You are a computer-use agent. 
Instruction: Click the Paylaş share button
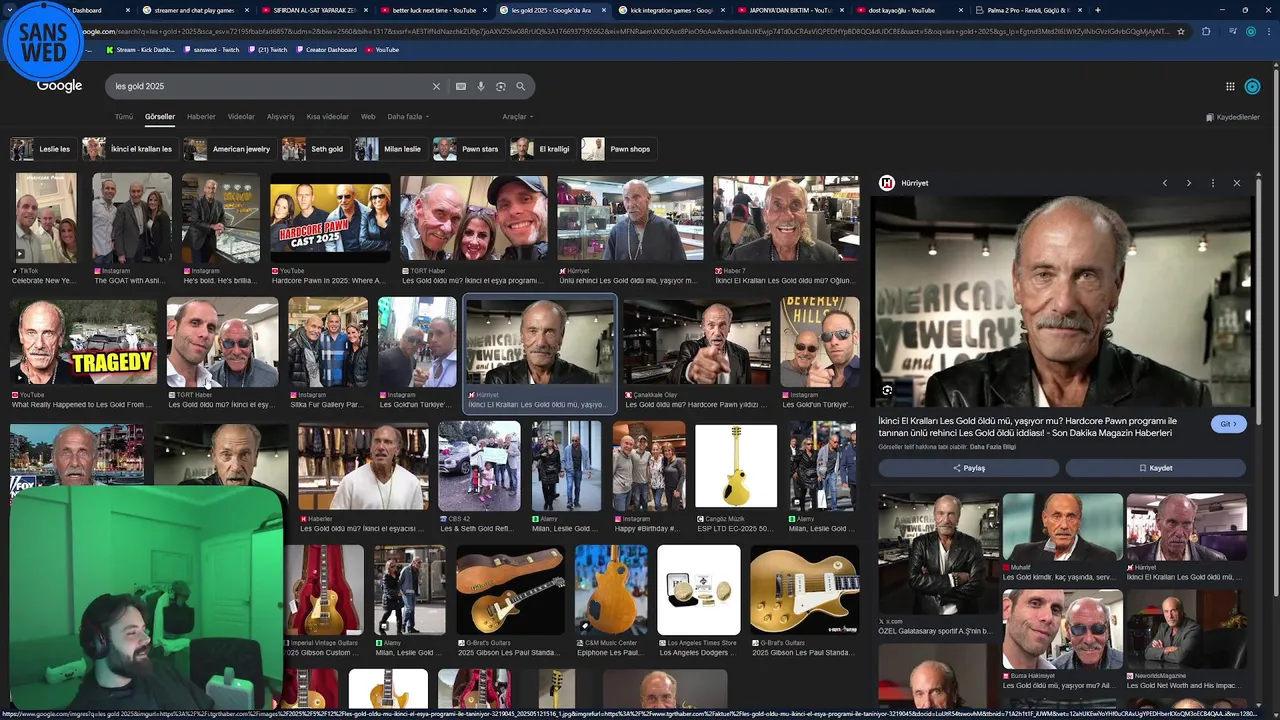(x=968, y=468)
